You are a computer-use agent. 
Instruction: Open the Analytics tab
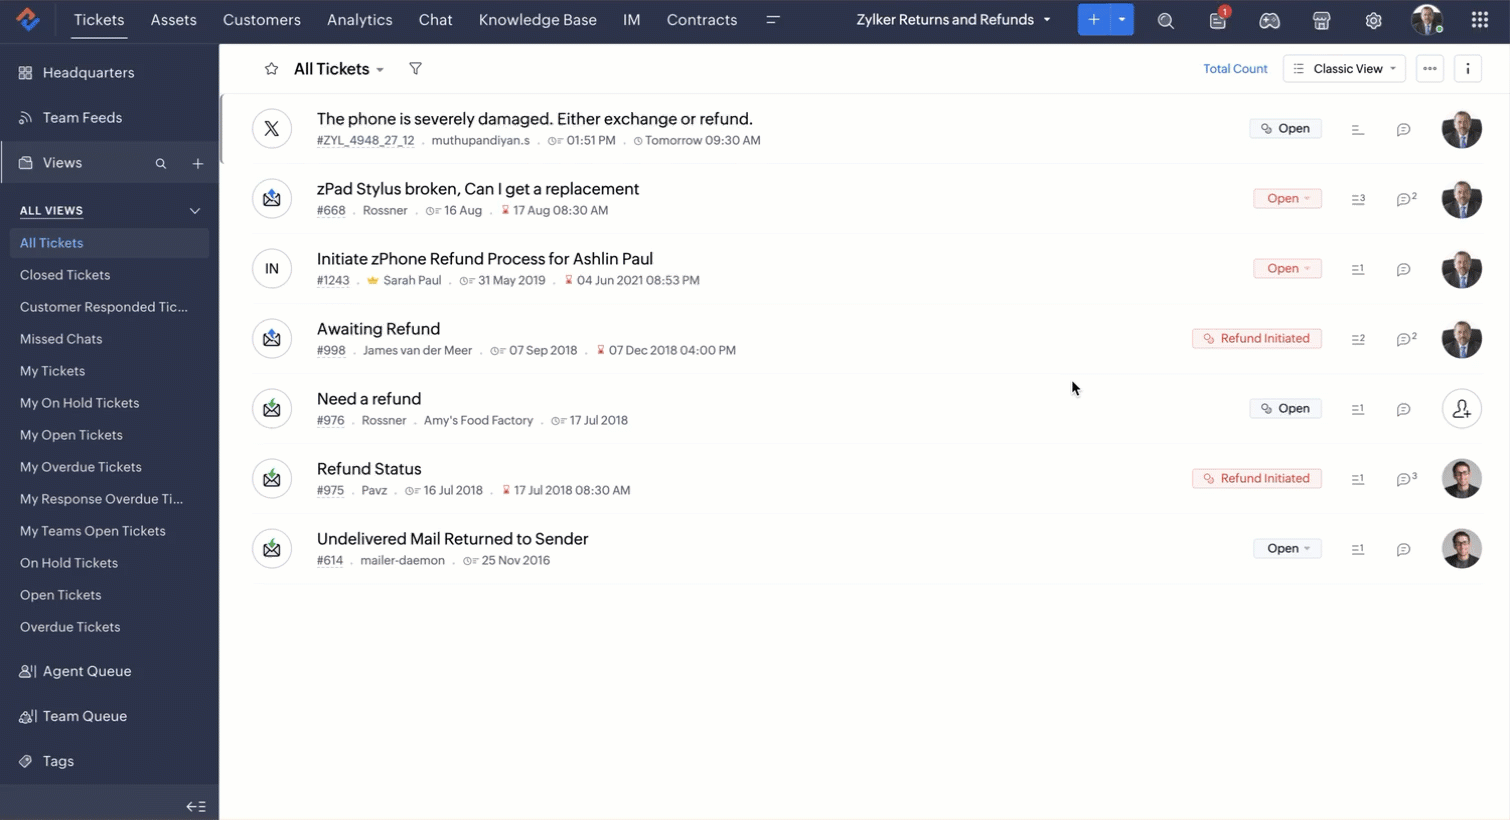[x=359, y=20]
